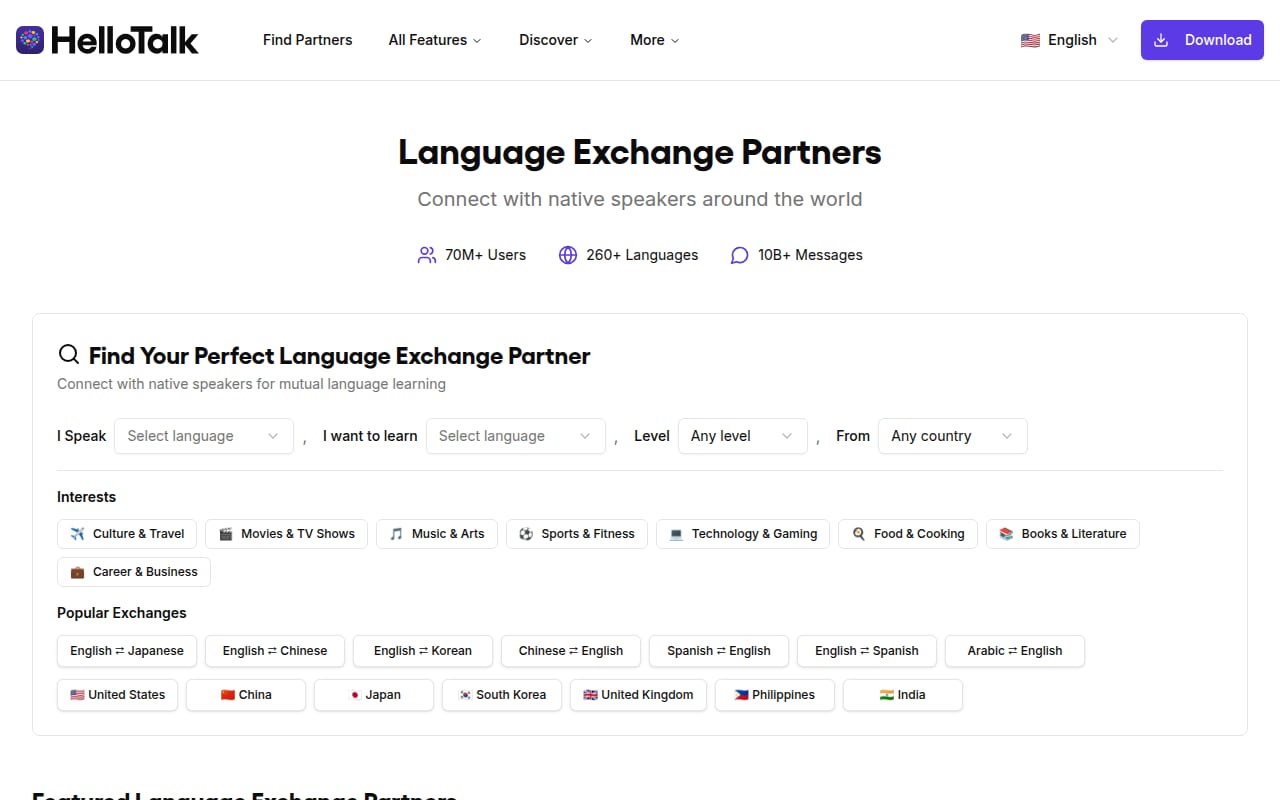Click the pan icon on Food & Cooking
Viewport: 1280px width, 800px height.
click(858, 534)
